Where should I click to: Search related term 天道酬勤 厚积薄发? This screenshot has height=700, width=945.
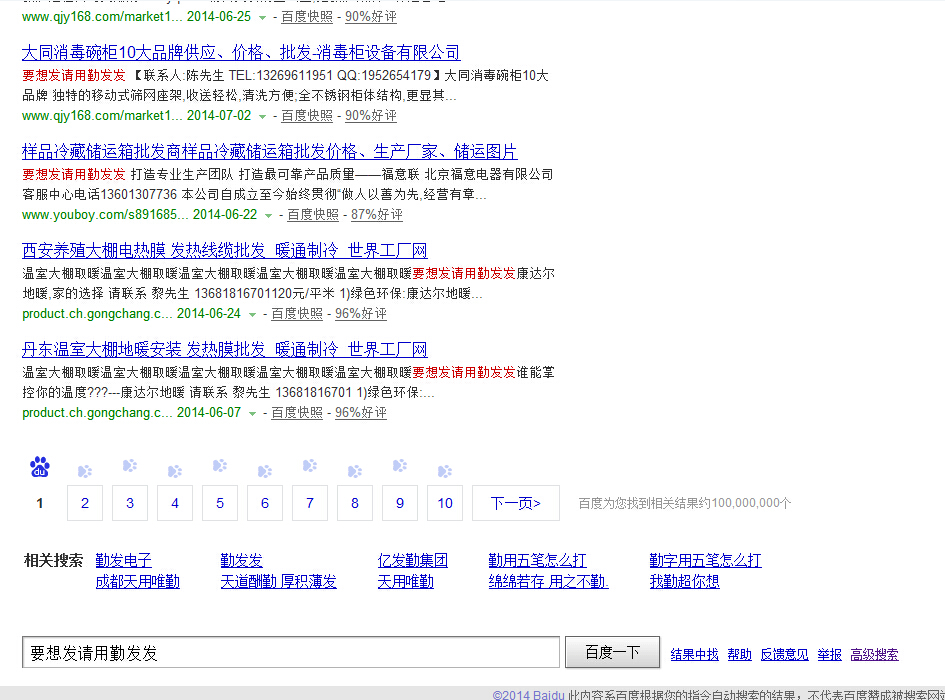[x=278, y=582]
